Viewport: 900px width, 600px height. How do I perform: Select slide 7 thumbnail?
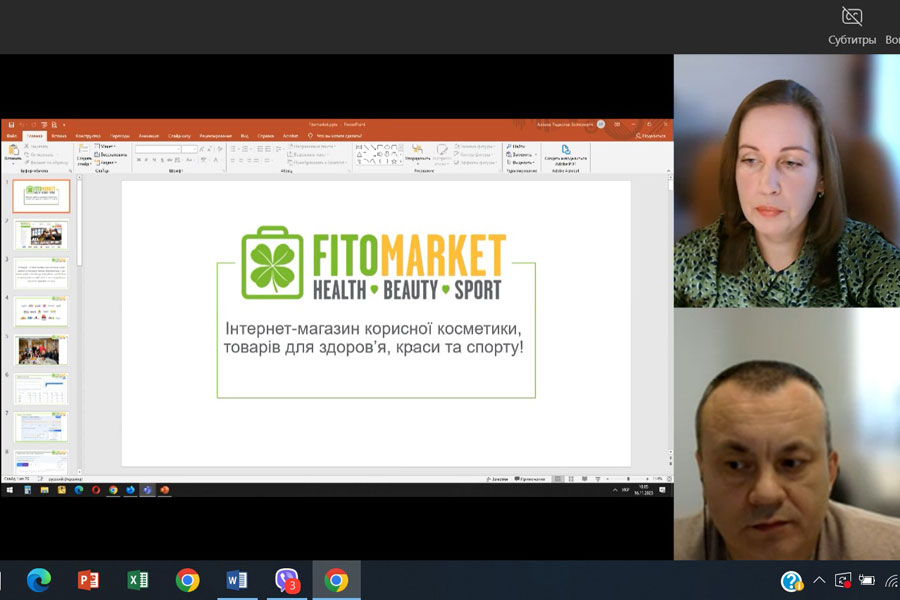41,427
